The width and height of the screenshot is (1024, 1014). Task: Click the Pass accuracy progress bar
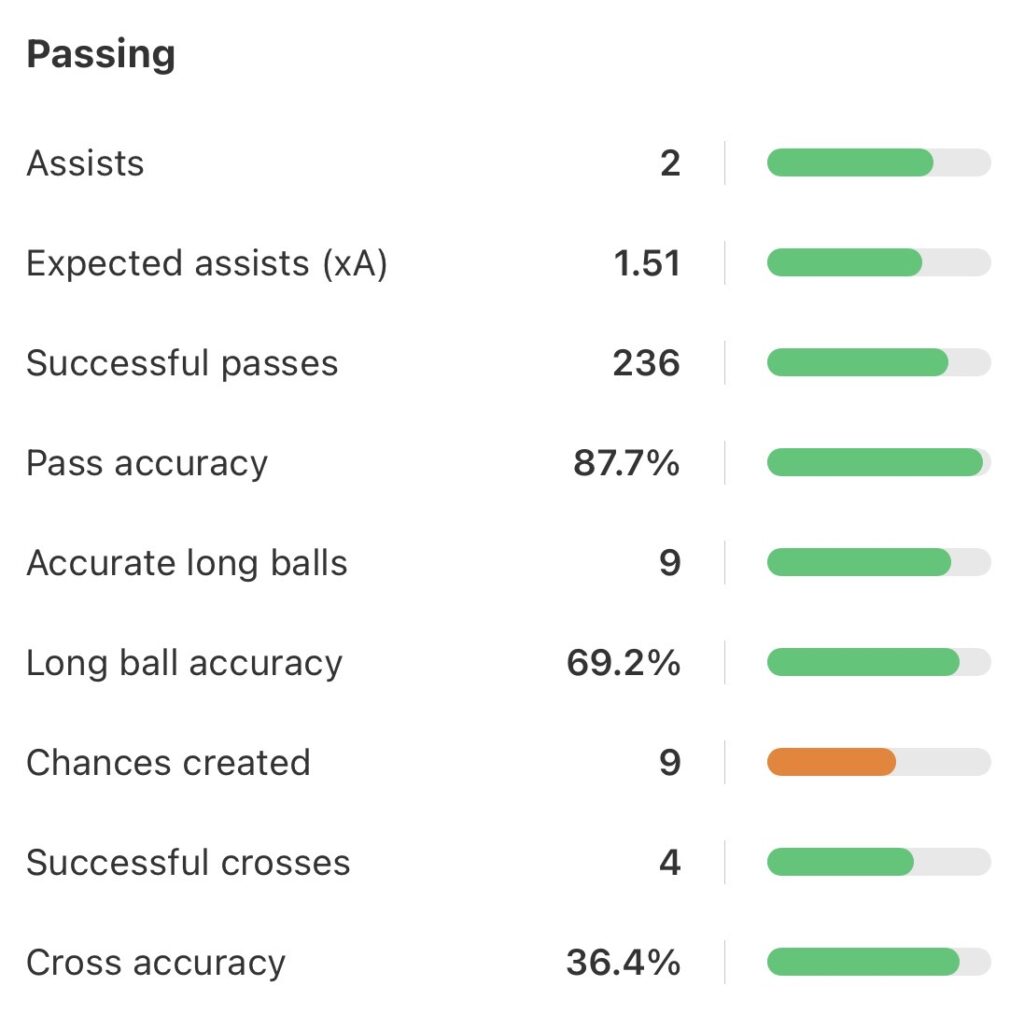pos(878,463)
